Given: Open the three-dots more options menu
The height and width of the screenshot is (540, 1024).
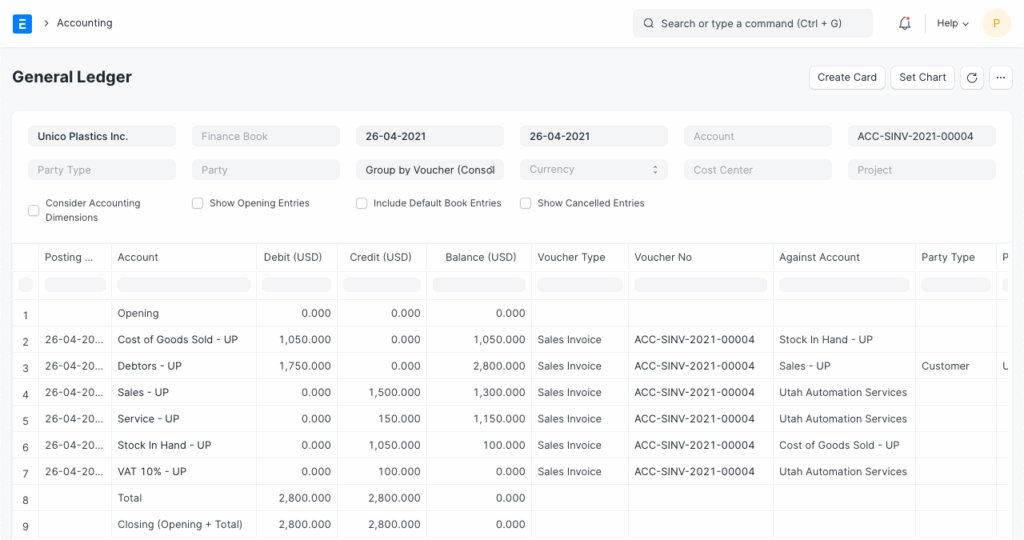Looking at the screenshot, I should [x=1000, y=77].
